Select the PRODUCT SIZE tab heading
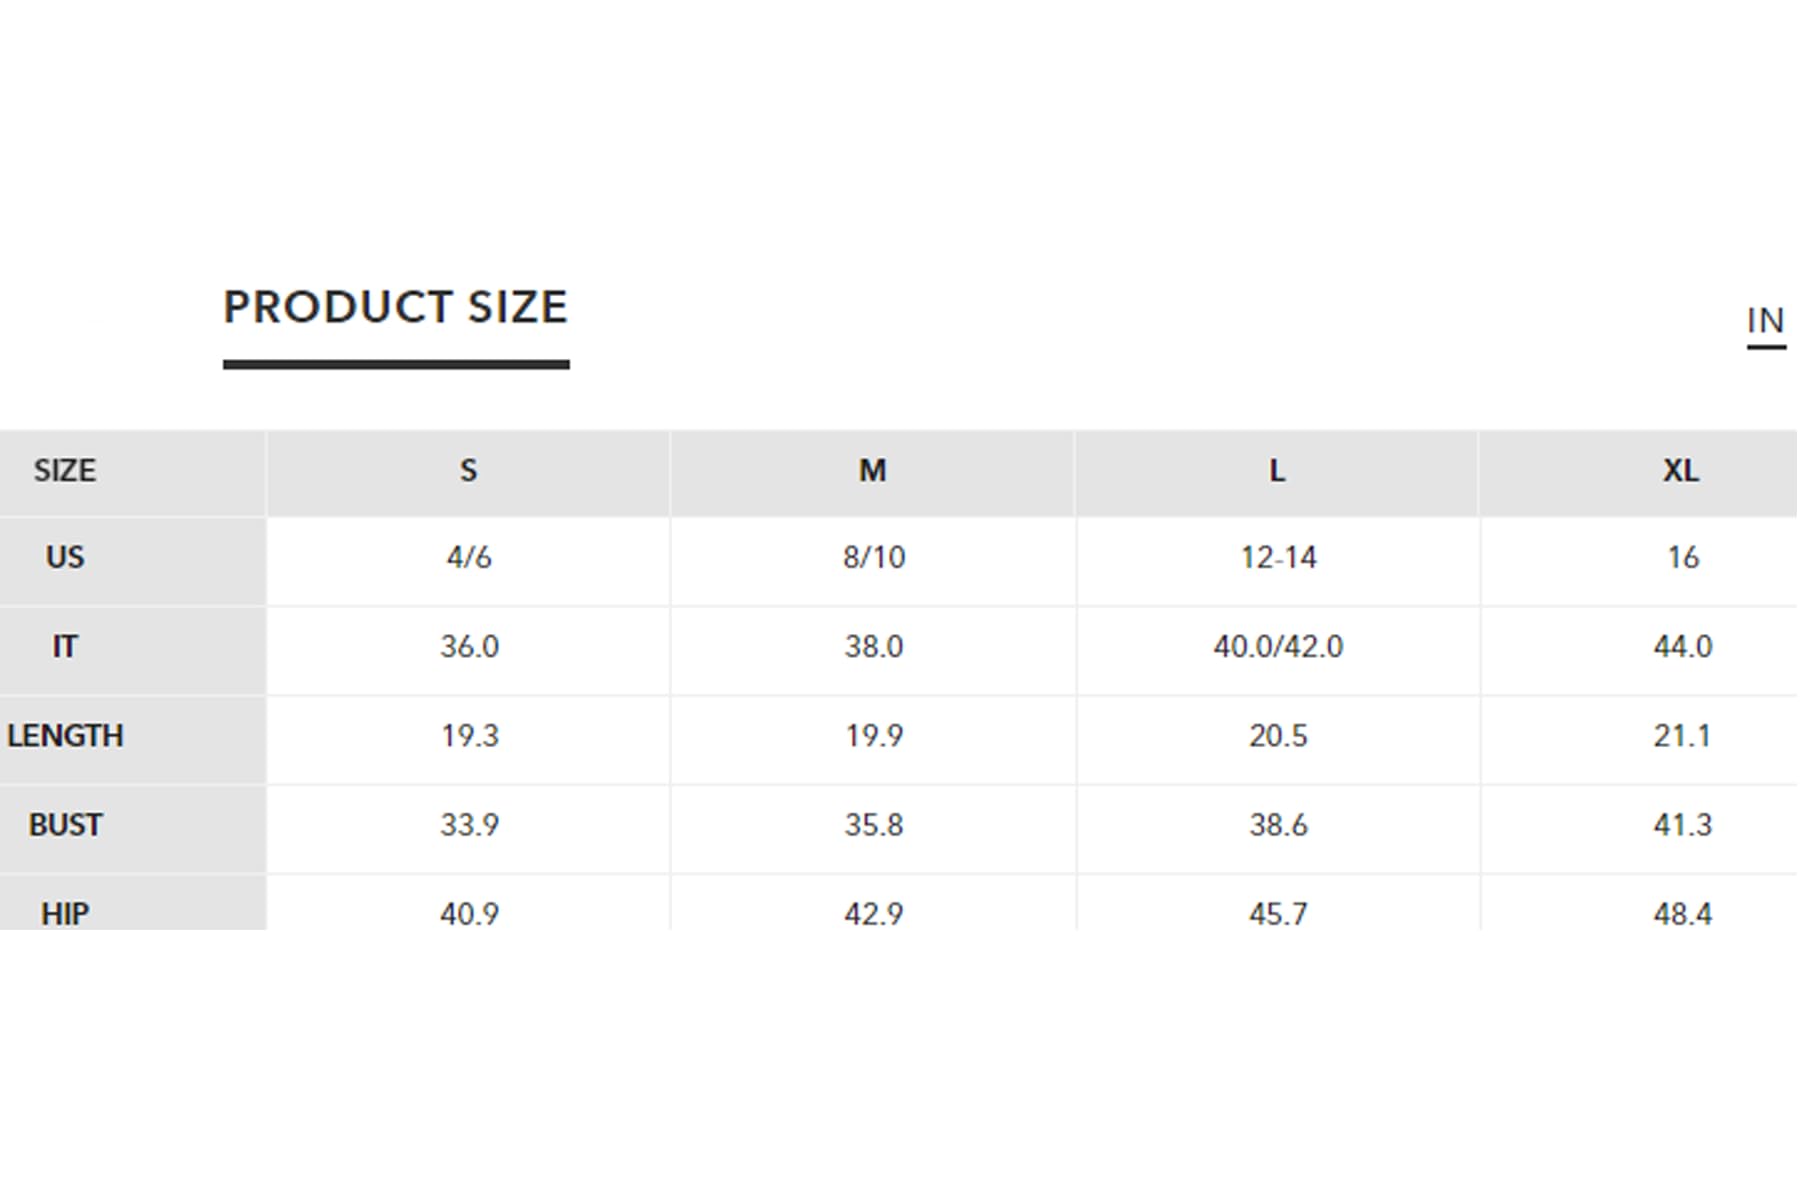The width and height of the screenshot is (1800, 1200). coord(396,307)
